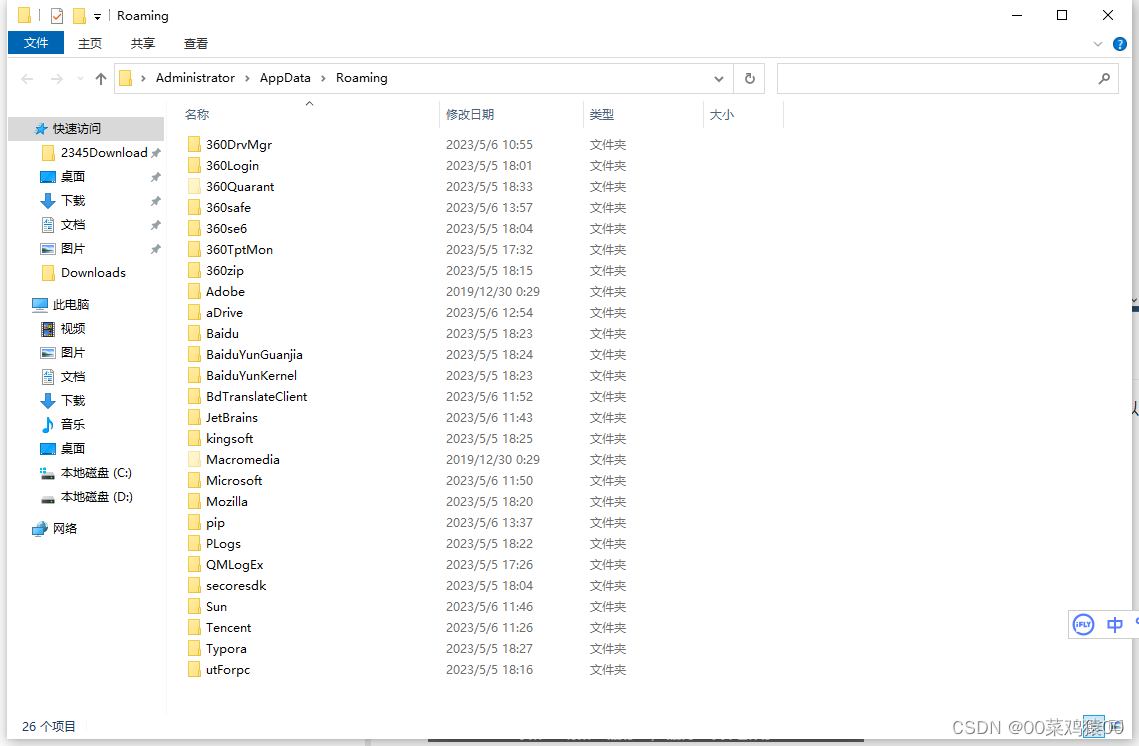The height and width of the screenshot is (746, 1139).
Task: Select the BaiduYunGuanjia folder name
Action: [x=254, y=354]
